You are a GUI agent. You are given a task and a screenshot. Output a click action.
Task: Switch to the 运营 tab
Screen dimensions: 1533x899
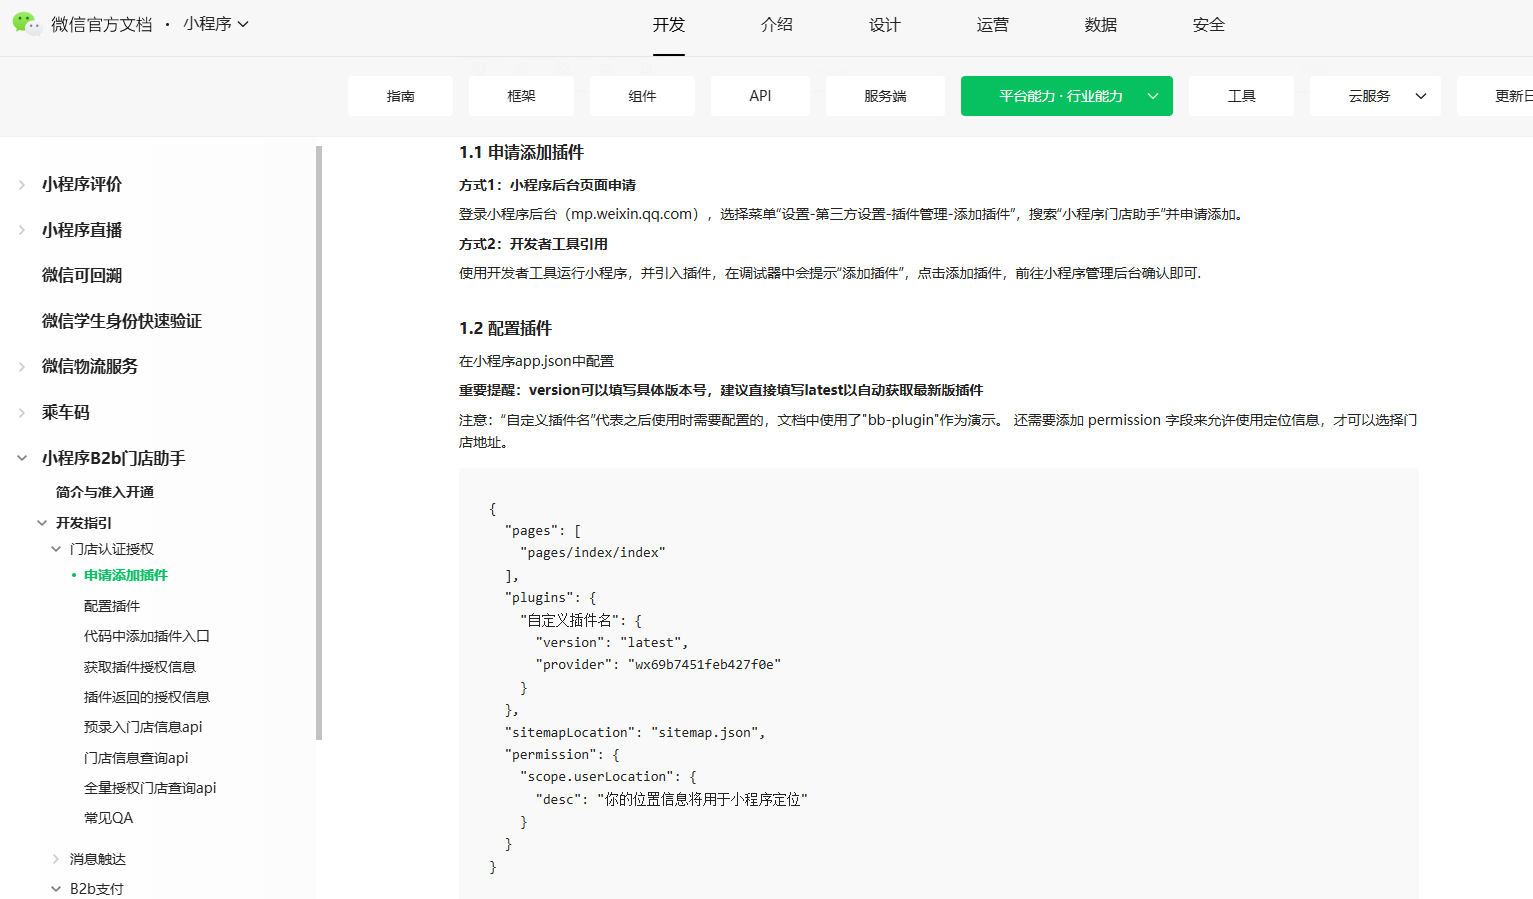[993, 25]
